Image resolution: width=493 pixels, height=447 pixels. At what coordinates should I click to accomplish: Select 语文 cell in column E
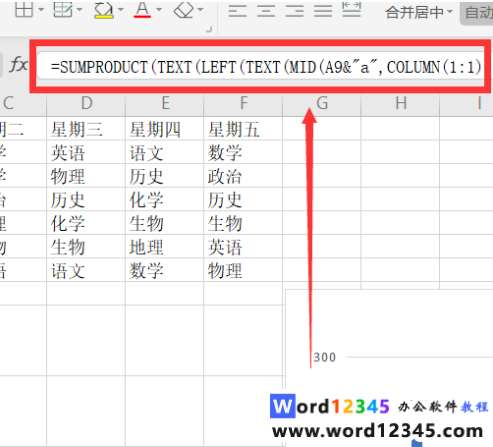click(x=165, y=152)
